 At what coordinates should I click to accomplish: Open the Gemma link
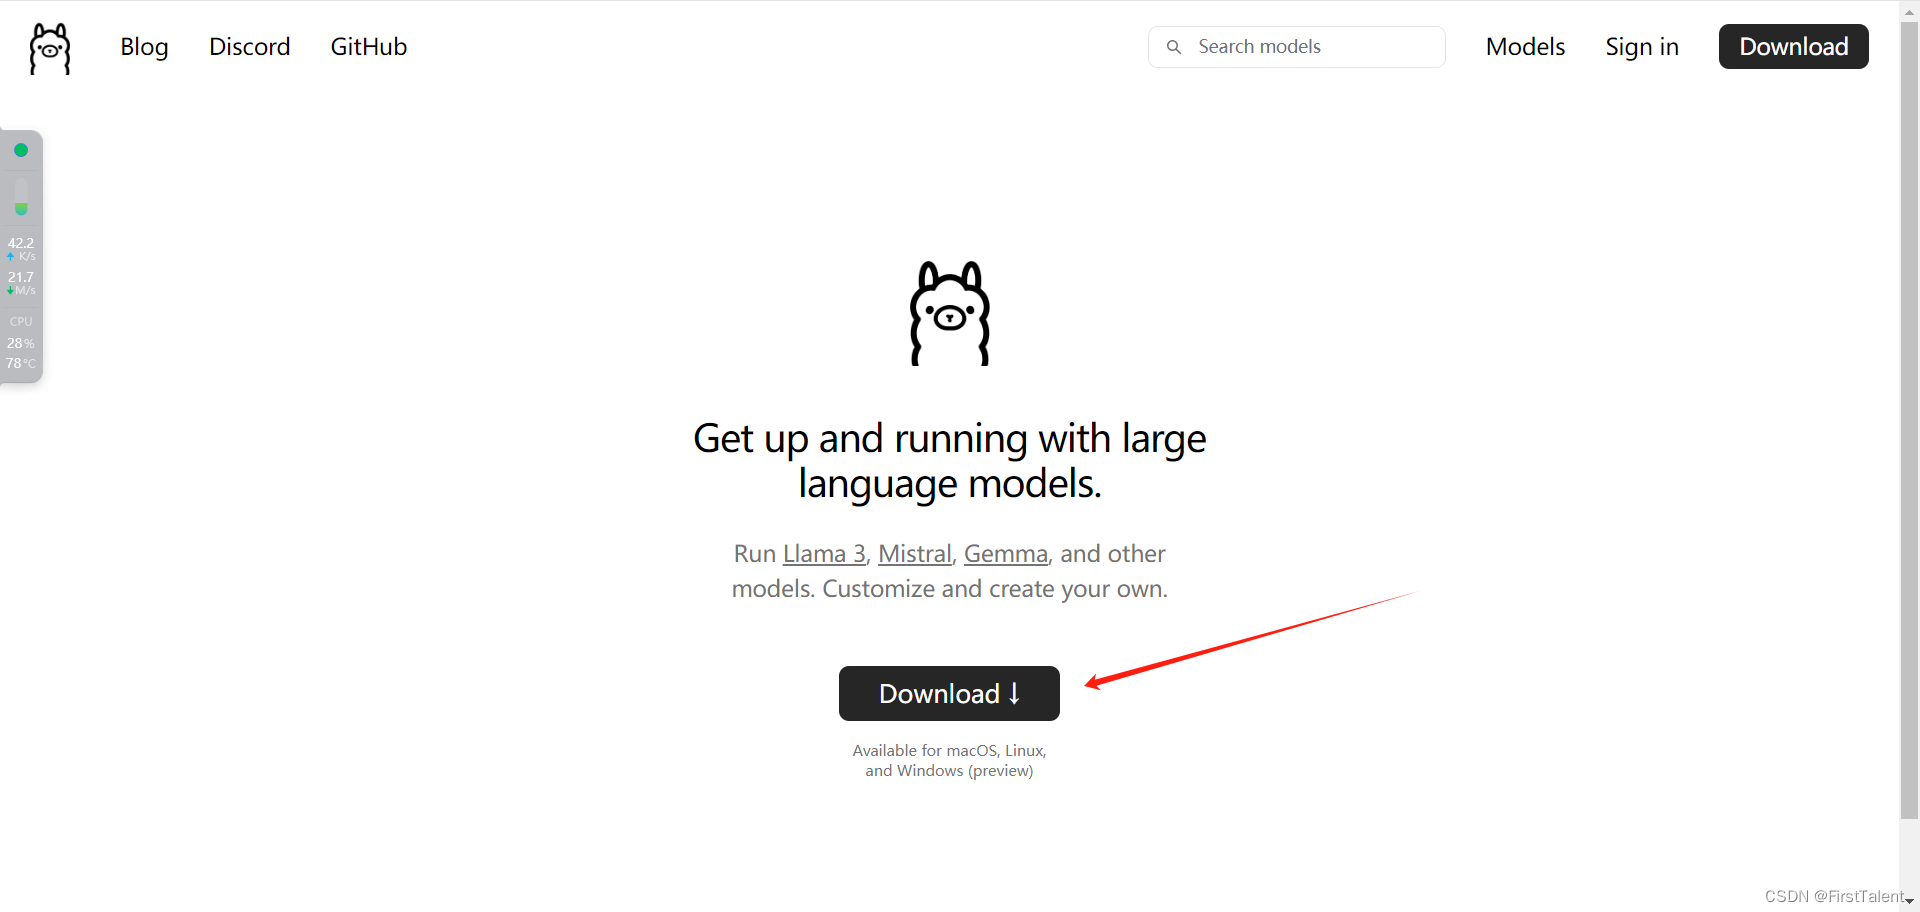point(1006,554)
